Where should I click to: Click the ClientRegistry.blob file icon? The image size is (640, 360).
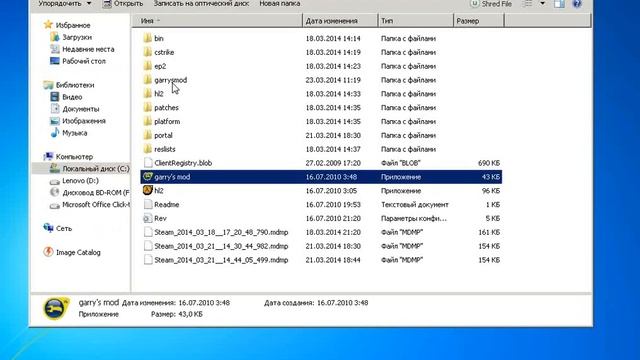click(148, 163)
